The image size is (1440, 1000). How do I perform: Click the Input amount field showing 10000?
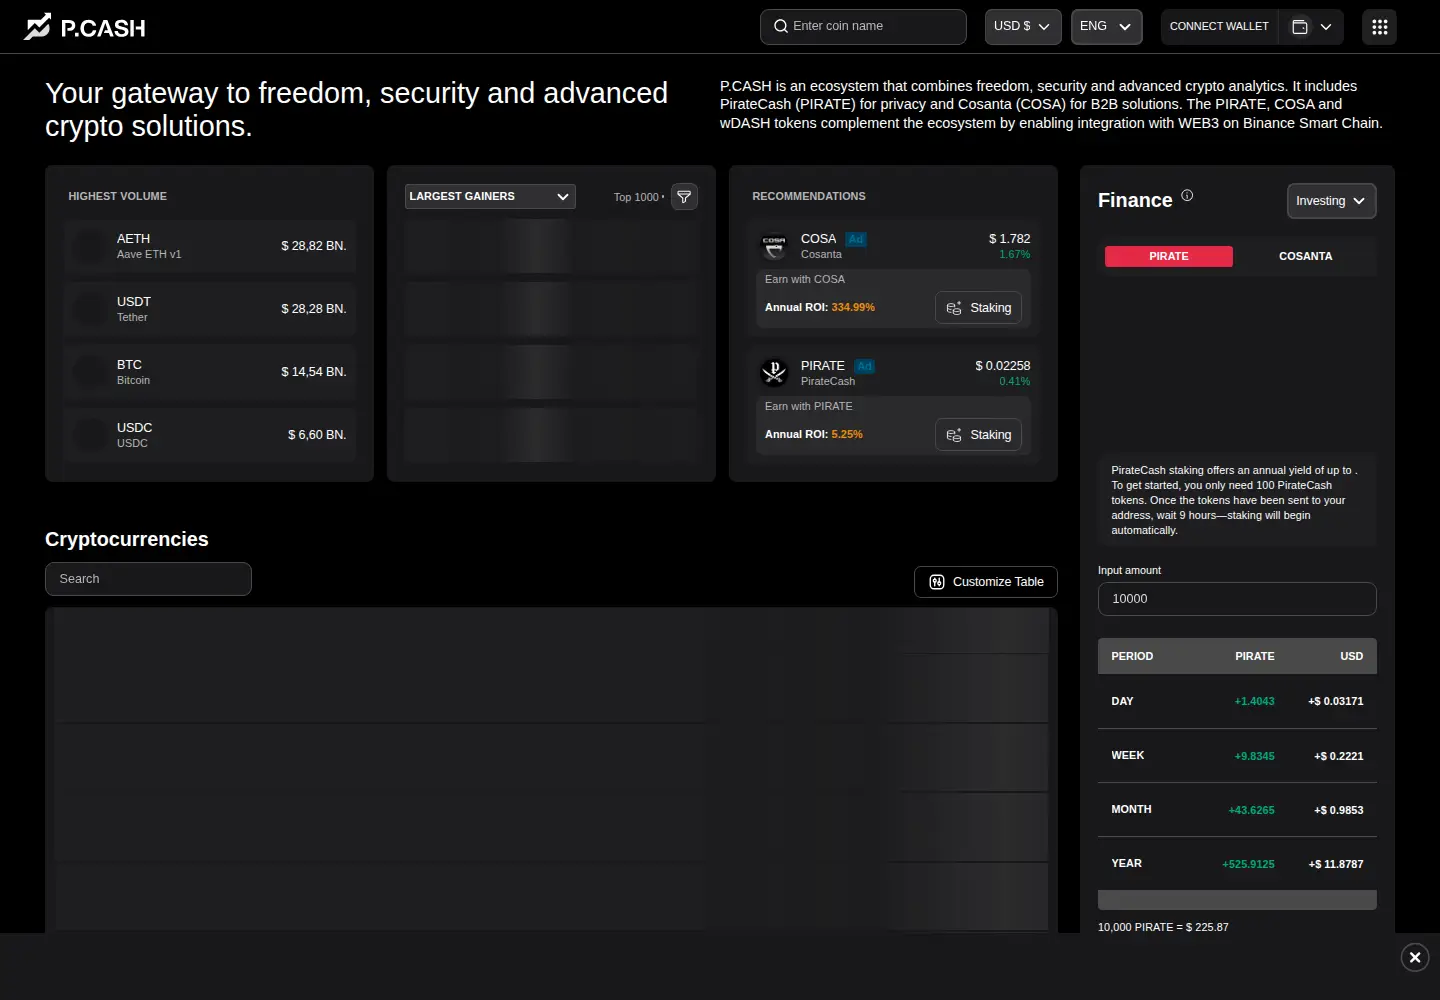[1237, 599]
